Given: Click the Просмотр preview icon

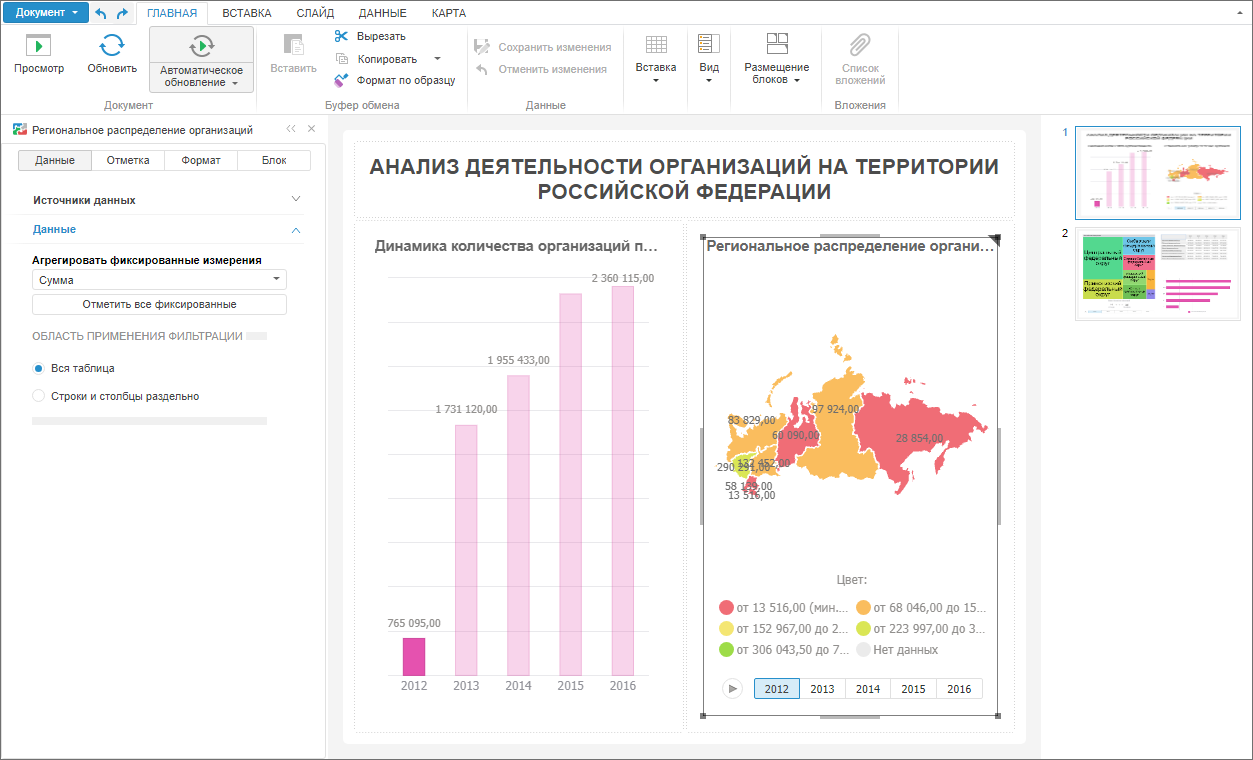Looking at the screenshot, I should tap(38, 45).
